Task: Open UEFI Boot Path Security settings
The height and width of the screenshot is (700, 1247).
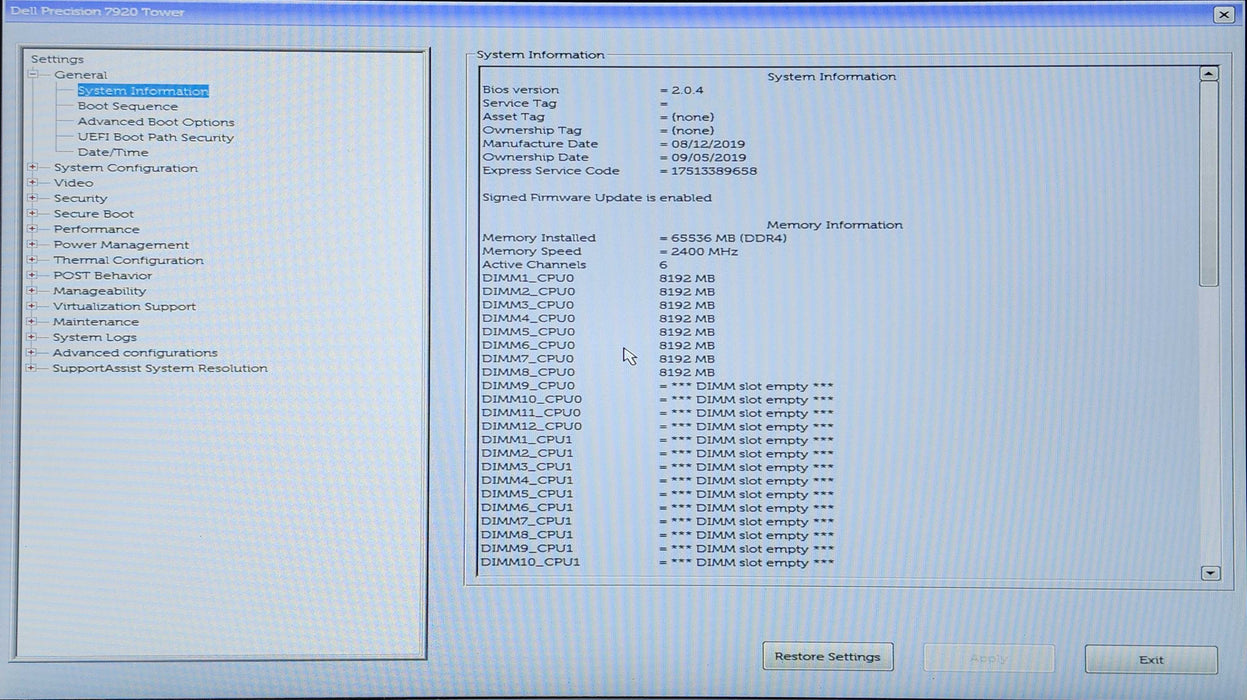Action: 155,137
